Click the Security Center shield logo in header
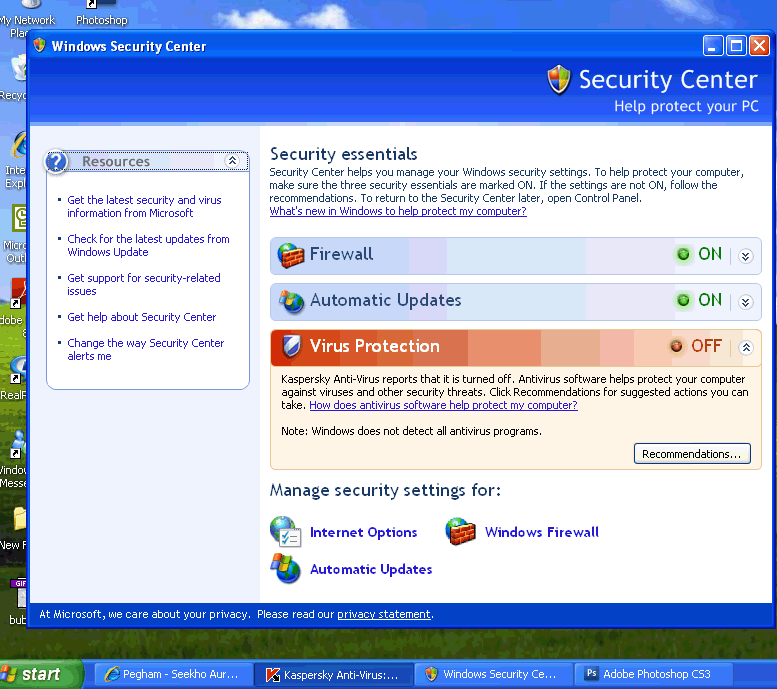 click(x=559, y=80)
